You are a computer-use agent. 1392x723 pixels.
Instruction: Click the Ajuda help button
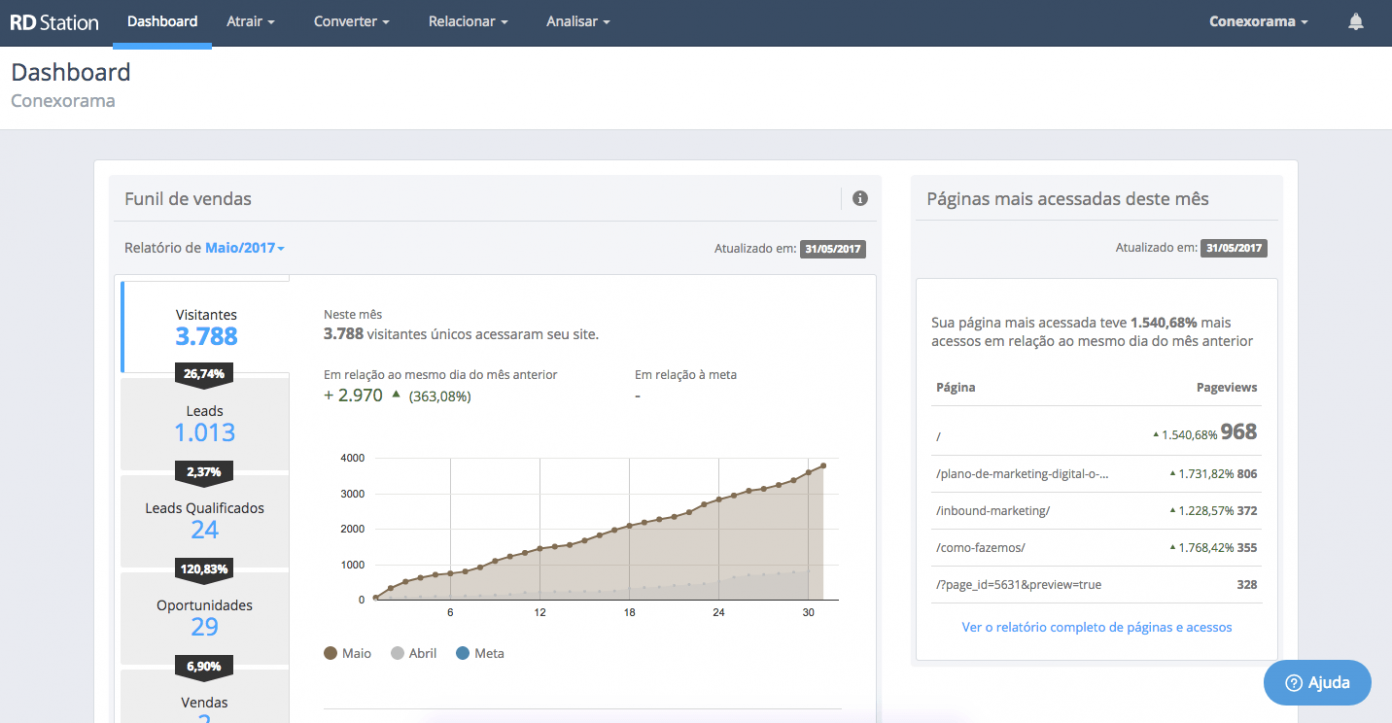click(1316, 683)
